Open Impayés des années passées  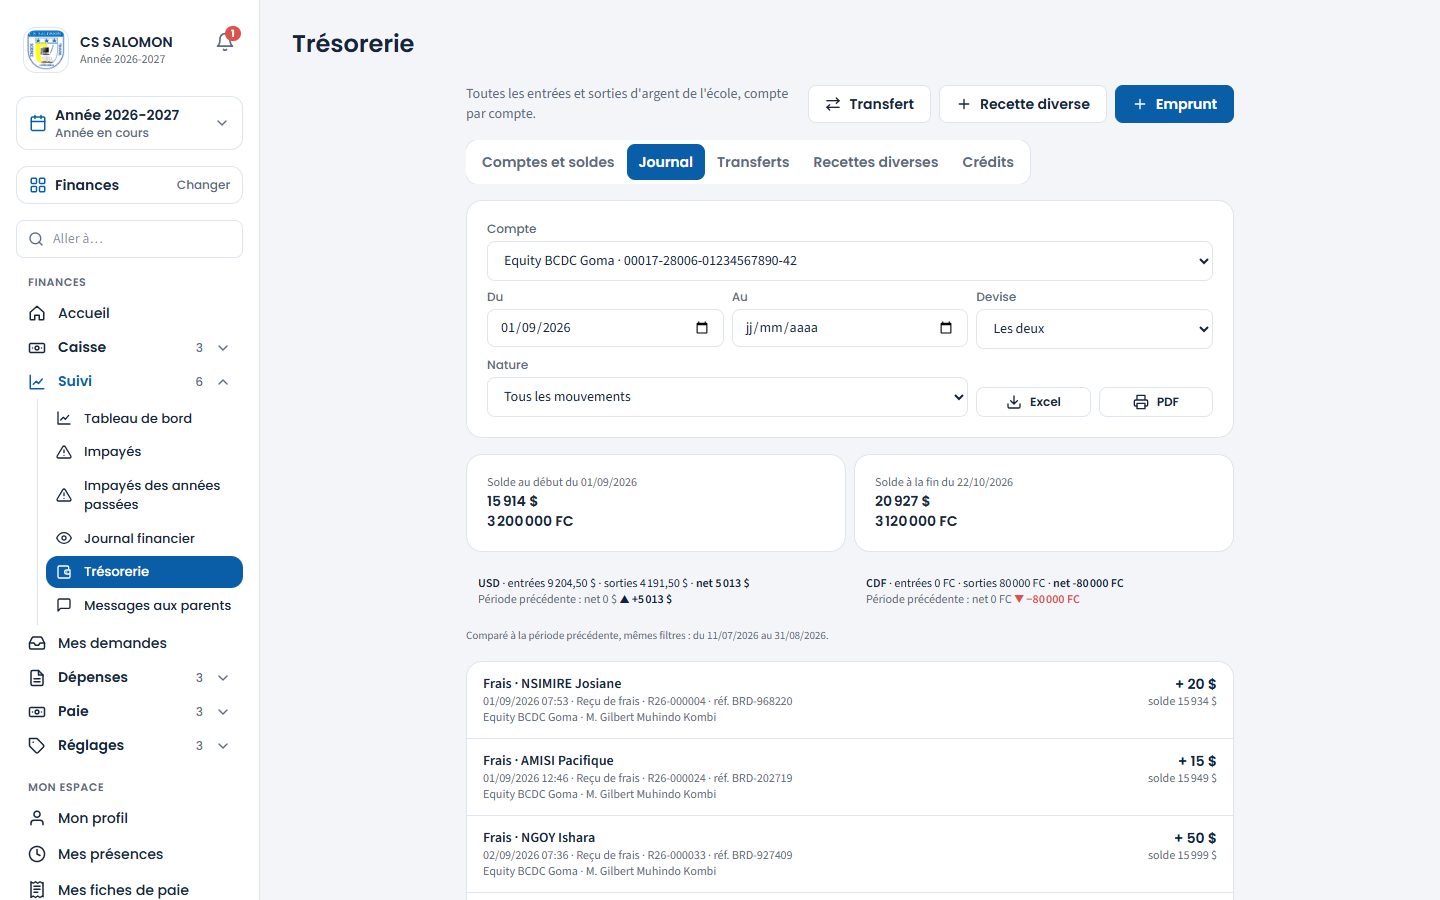(144, 495)
